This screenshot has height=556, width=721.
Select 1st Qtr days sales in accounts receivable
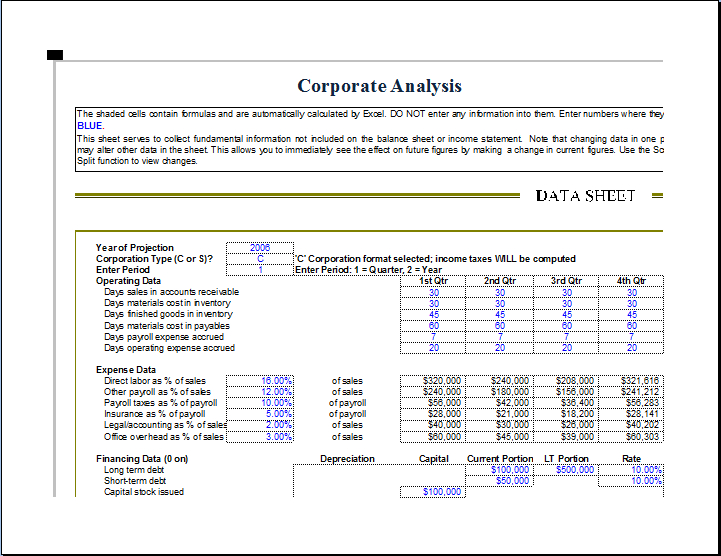[x=433, y=292]
